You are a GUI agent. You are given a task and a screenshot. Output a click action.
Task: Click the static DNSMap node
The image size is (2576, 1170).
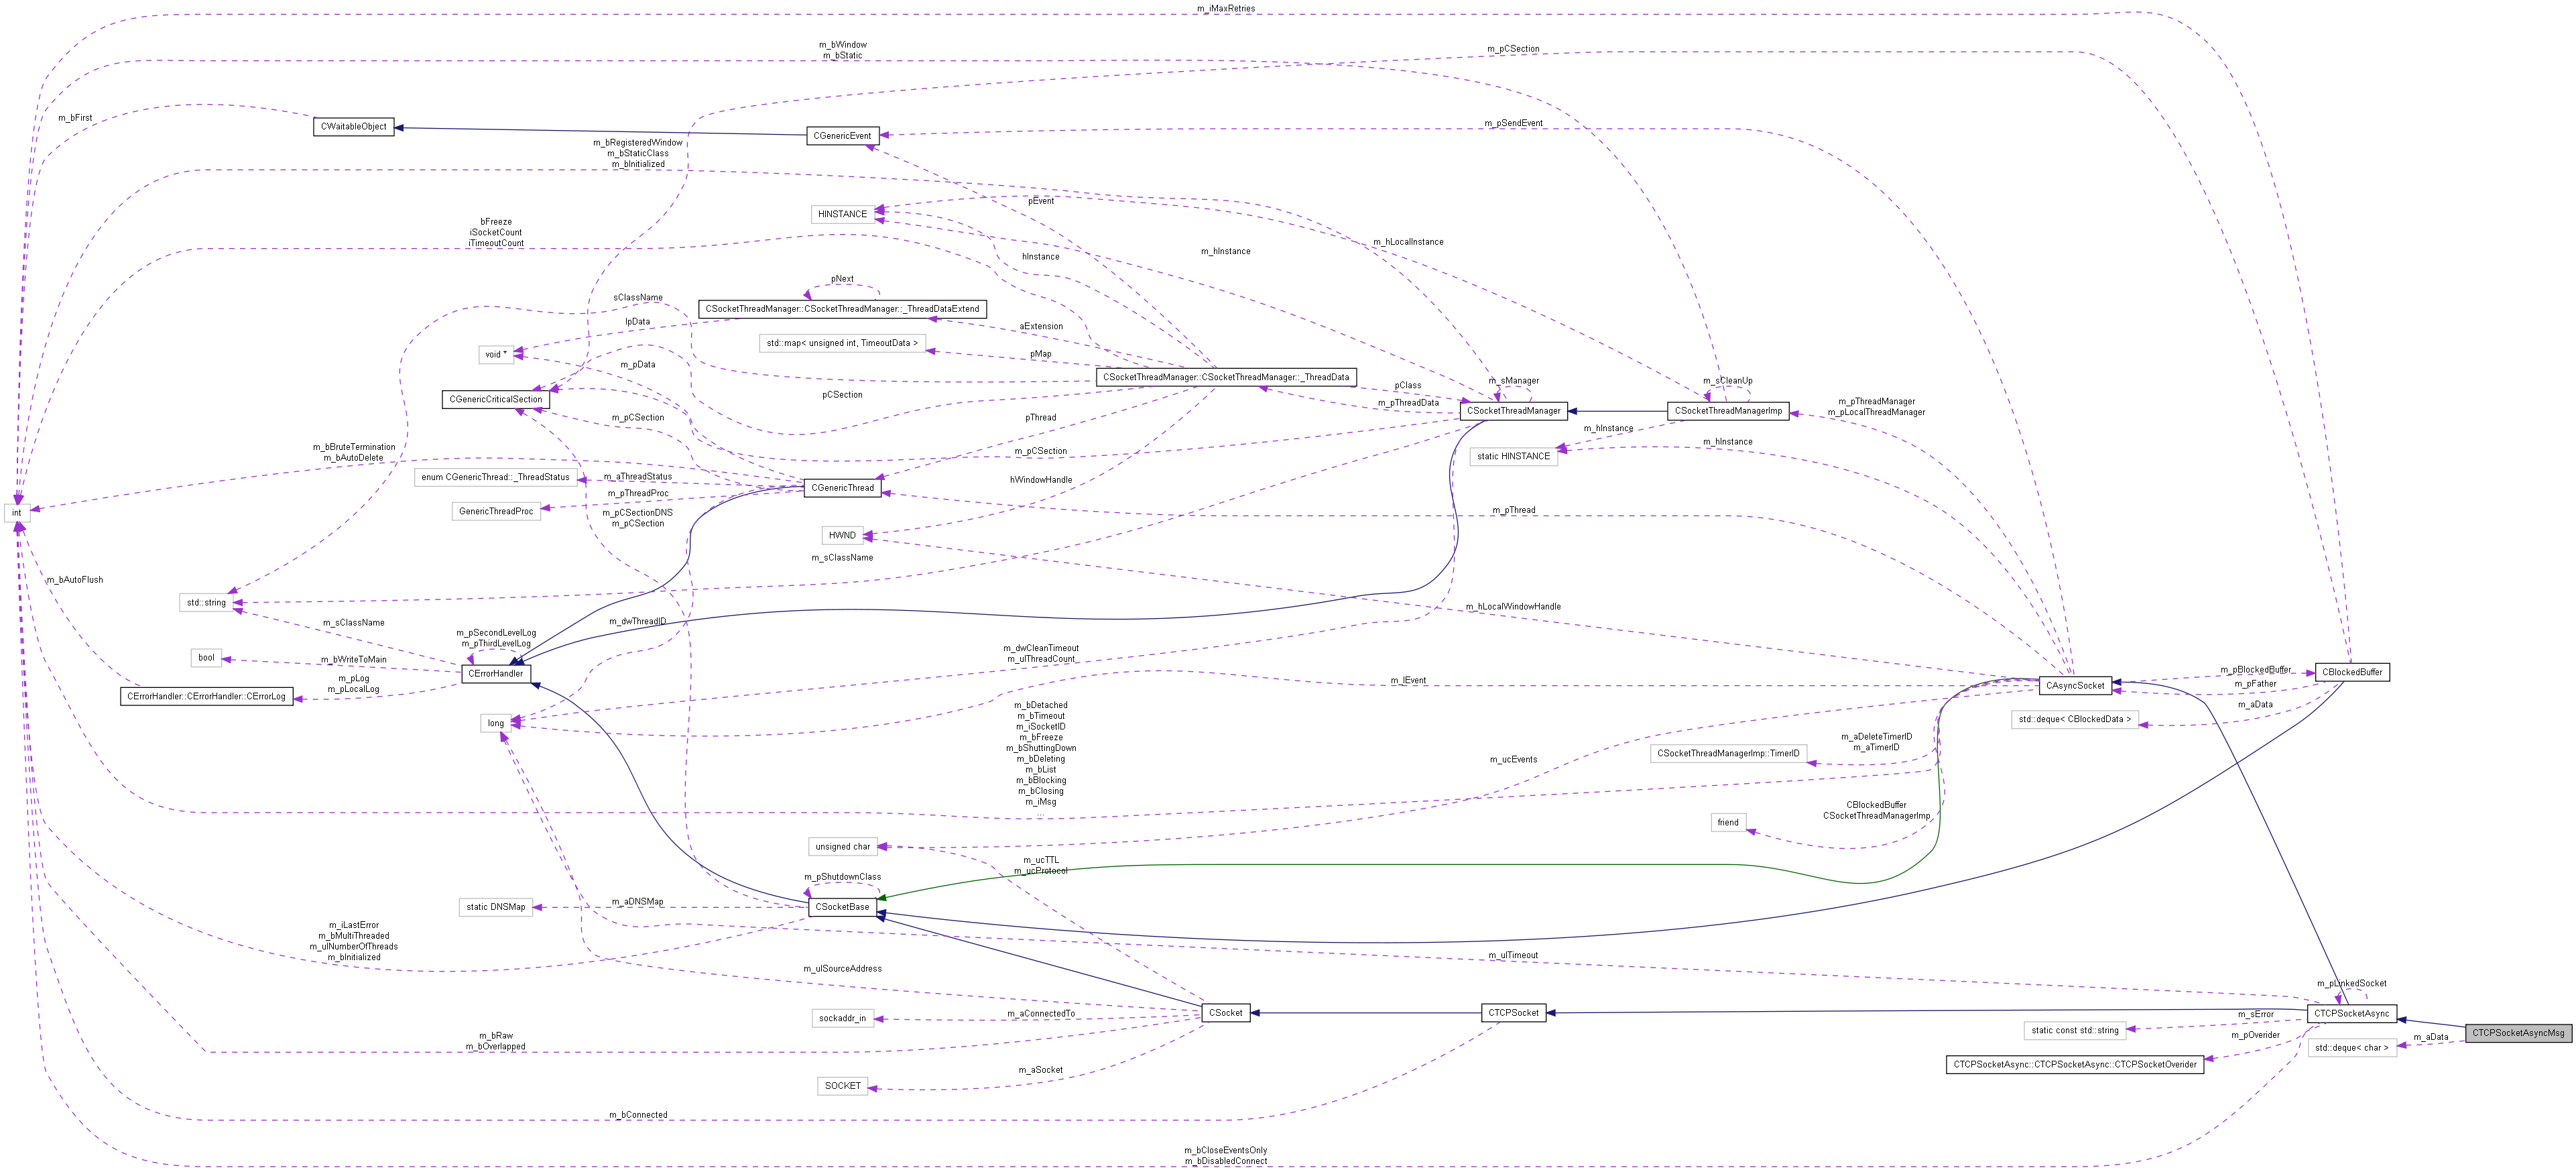point(495,908)
